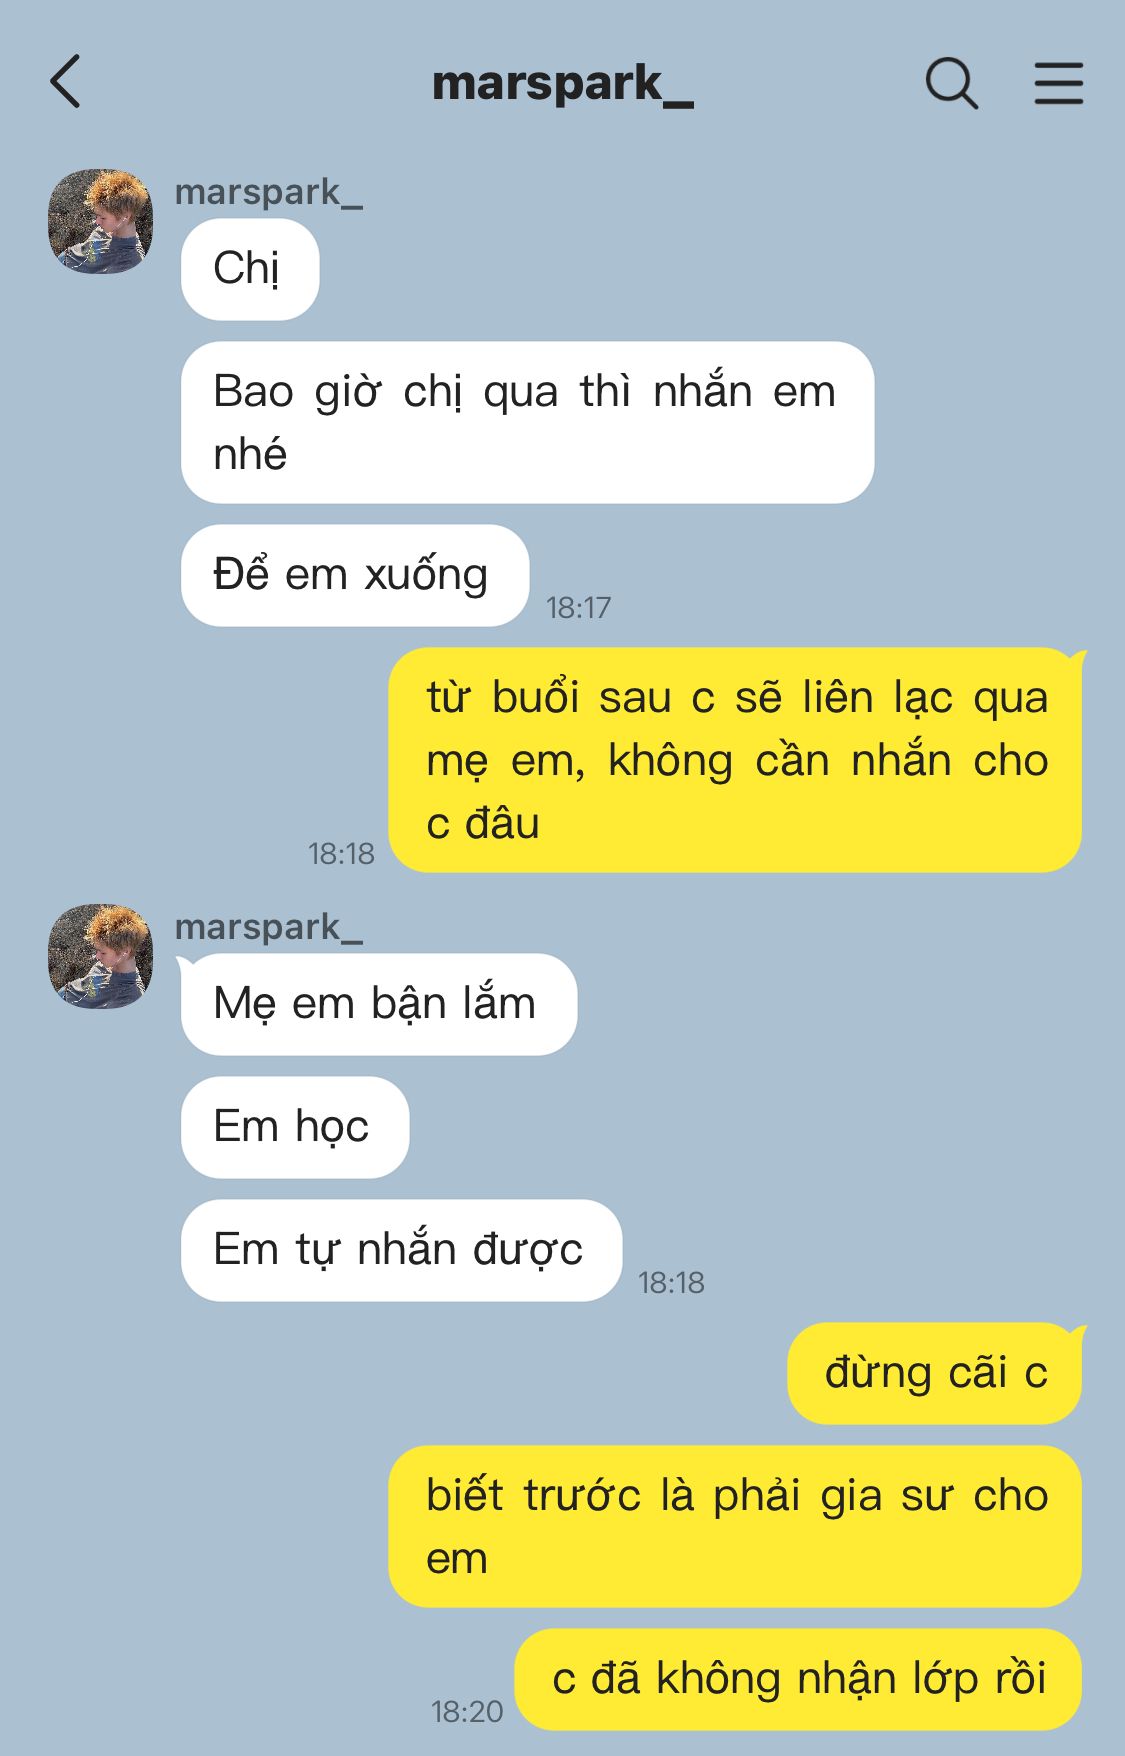The image size is (1125, 1756).
Task: Tap the marspark_ chat title
Action: click(562, 84)
